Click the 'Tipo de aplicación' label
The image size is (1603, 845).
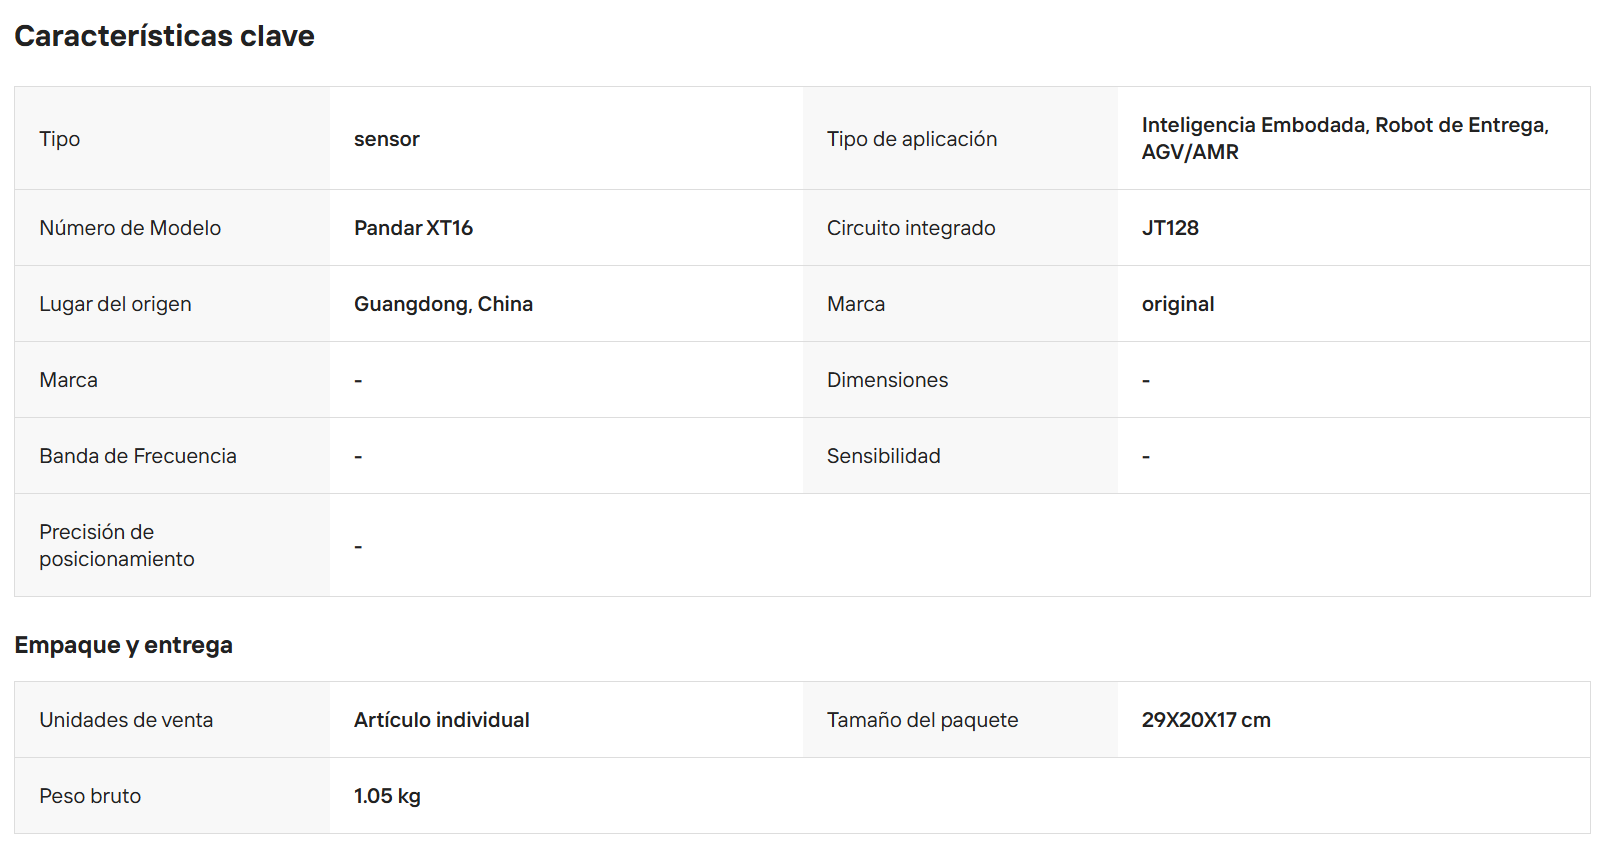tap(912, 139)
